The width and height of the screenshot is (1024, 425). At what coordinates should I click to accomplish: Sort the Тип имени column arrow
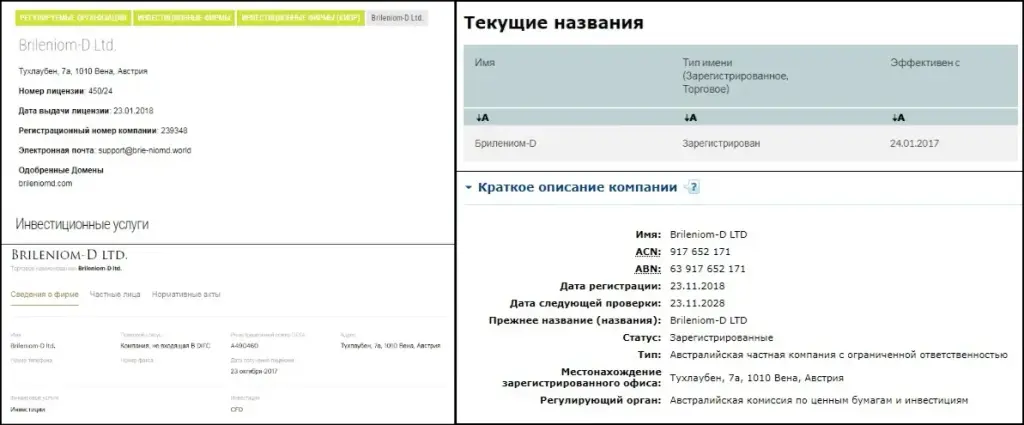(x=690, y=118)
